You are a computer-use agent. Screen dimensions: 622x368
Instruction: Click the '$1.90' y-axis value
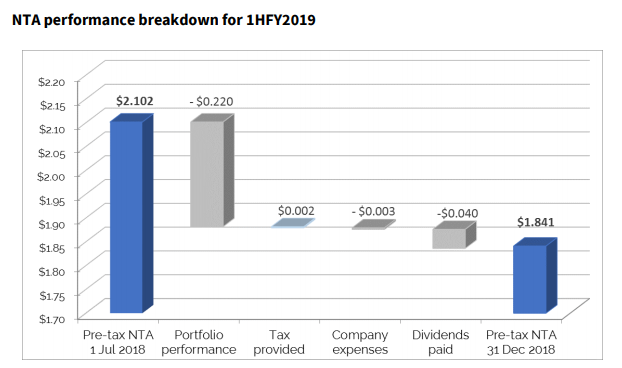[52, 224]
